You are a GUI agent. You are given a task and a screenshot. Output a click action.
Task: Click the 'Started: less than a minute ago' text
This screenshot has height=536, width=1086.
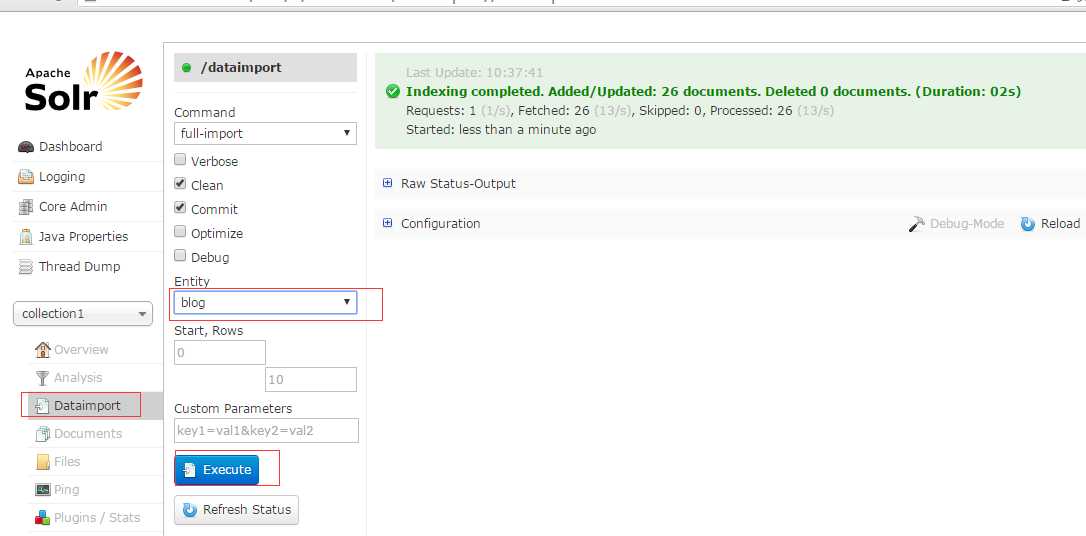[x=501, y=129]
